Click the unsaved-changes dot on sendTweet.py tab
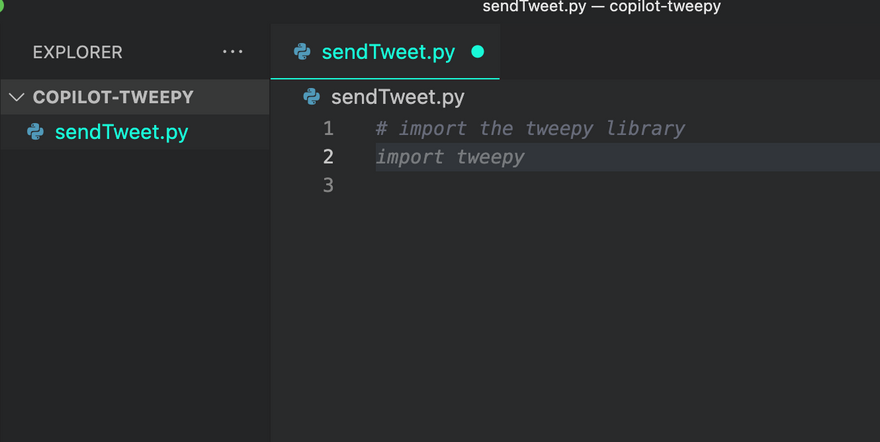 pyautogui.click(x=477, y=52)
